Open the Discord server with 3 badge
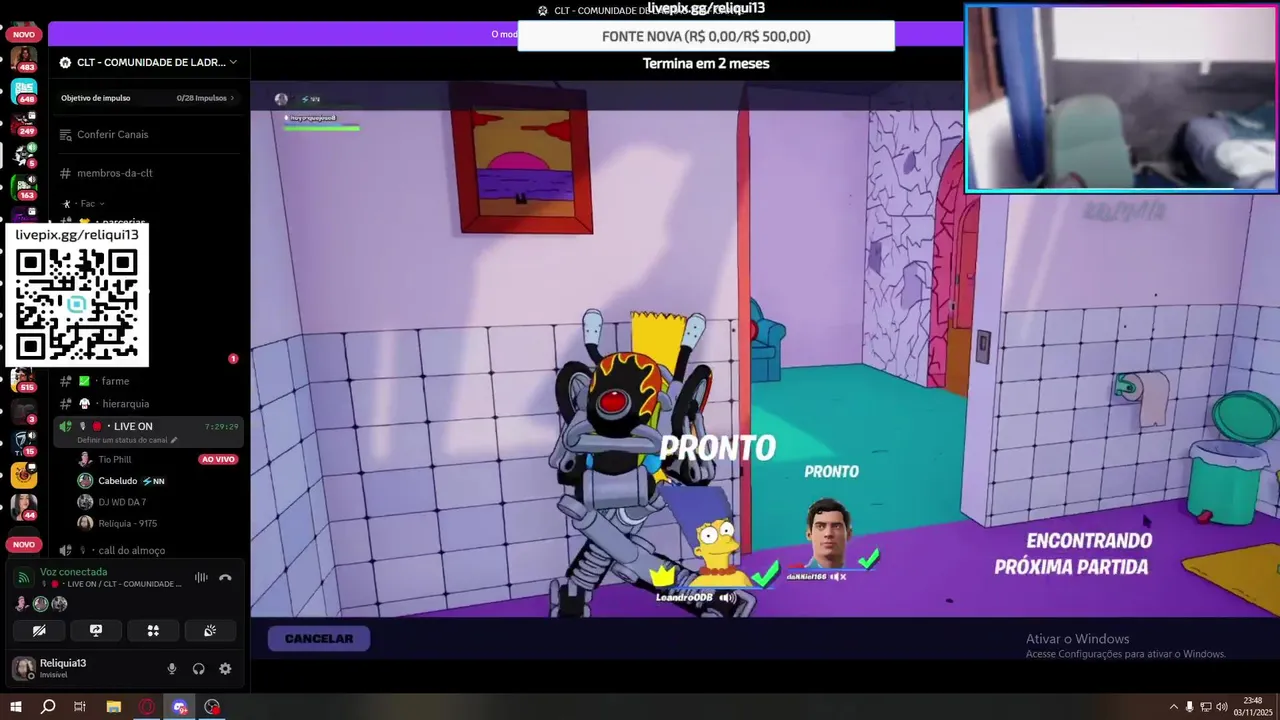This screenshot has height=720, width=1280. pyautogui.click(x=24, y=410)
